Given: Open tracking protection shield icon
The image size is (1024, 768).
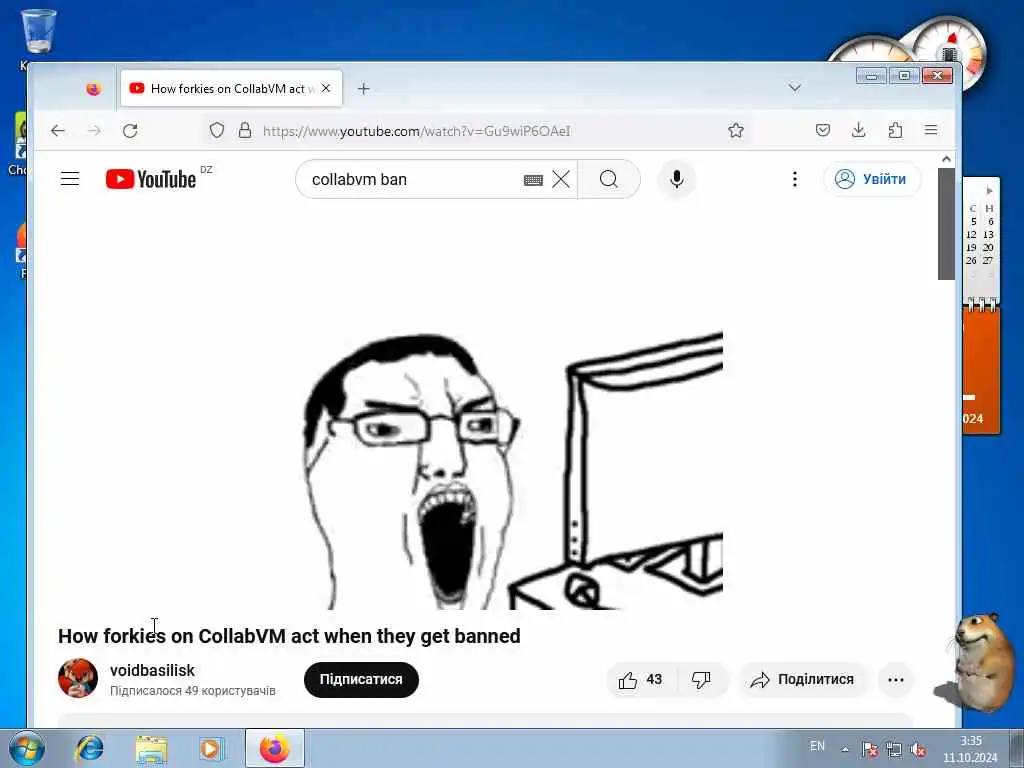Looking at the screenshot, I should pos(217,131).
